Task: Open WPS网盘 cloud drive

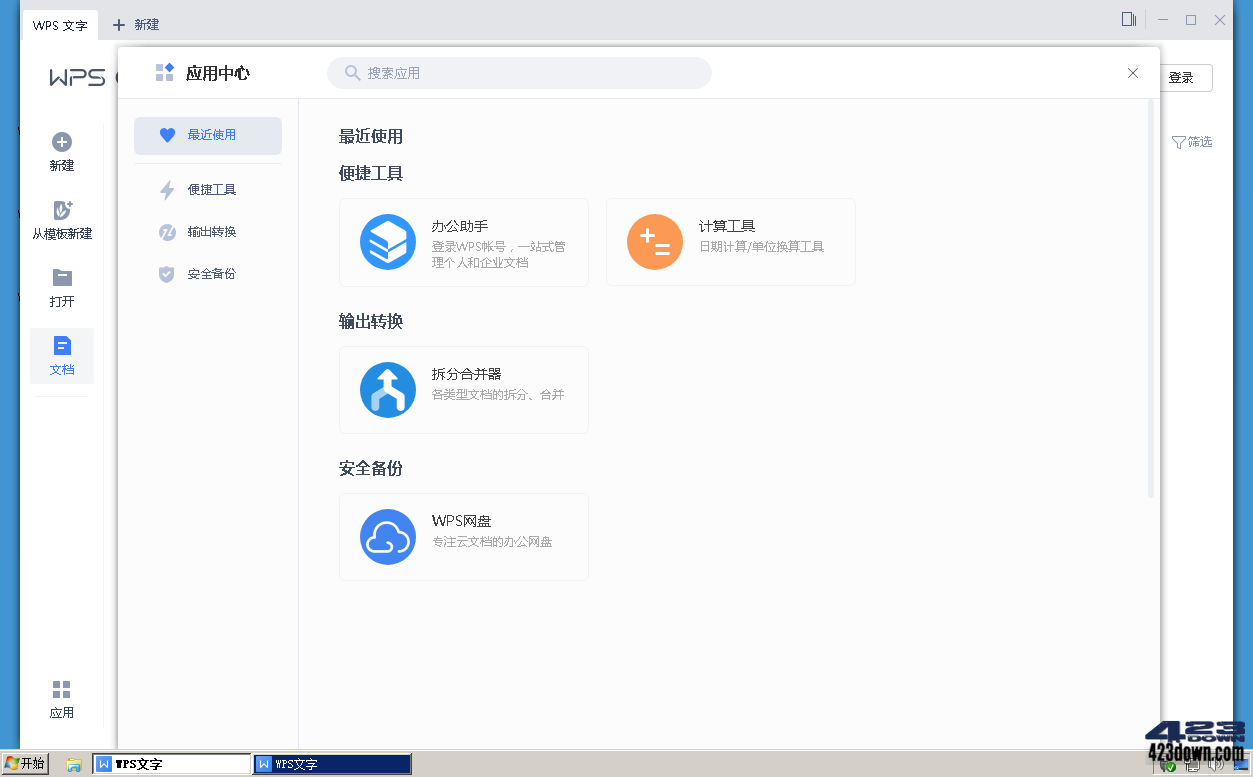Action: [463, 536]
